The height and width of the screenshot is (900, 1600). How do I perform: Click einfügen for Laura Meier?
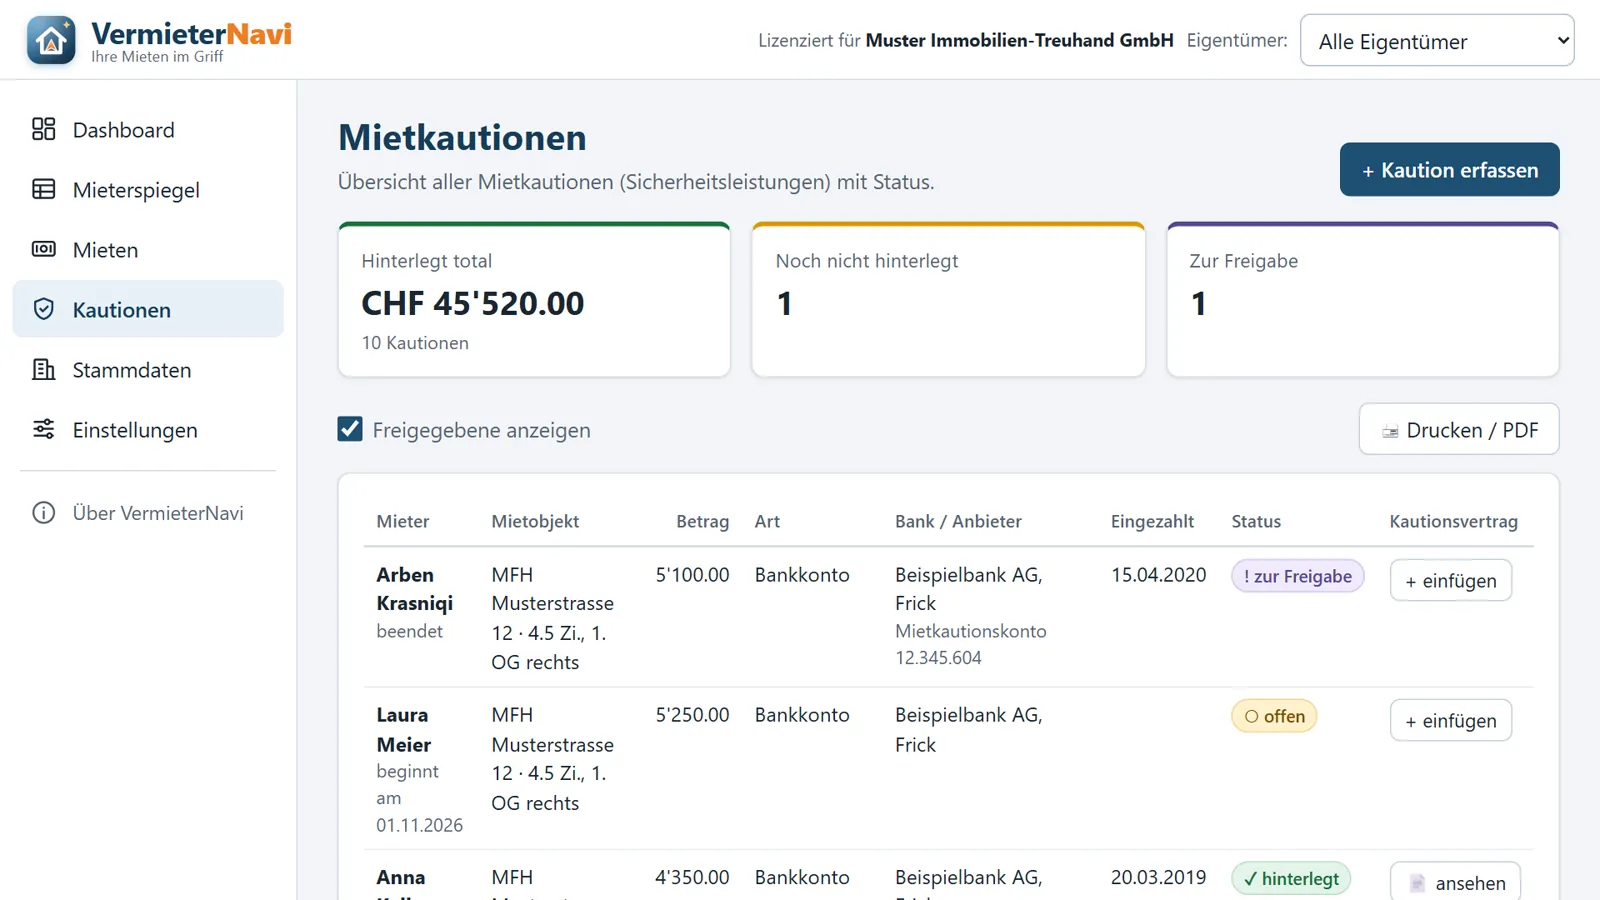pos(1450,721)
